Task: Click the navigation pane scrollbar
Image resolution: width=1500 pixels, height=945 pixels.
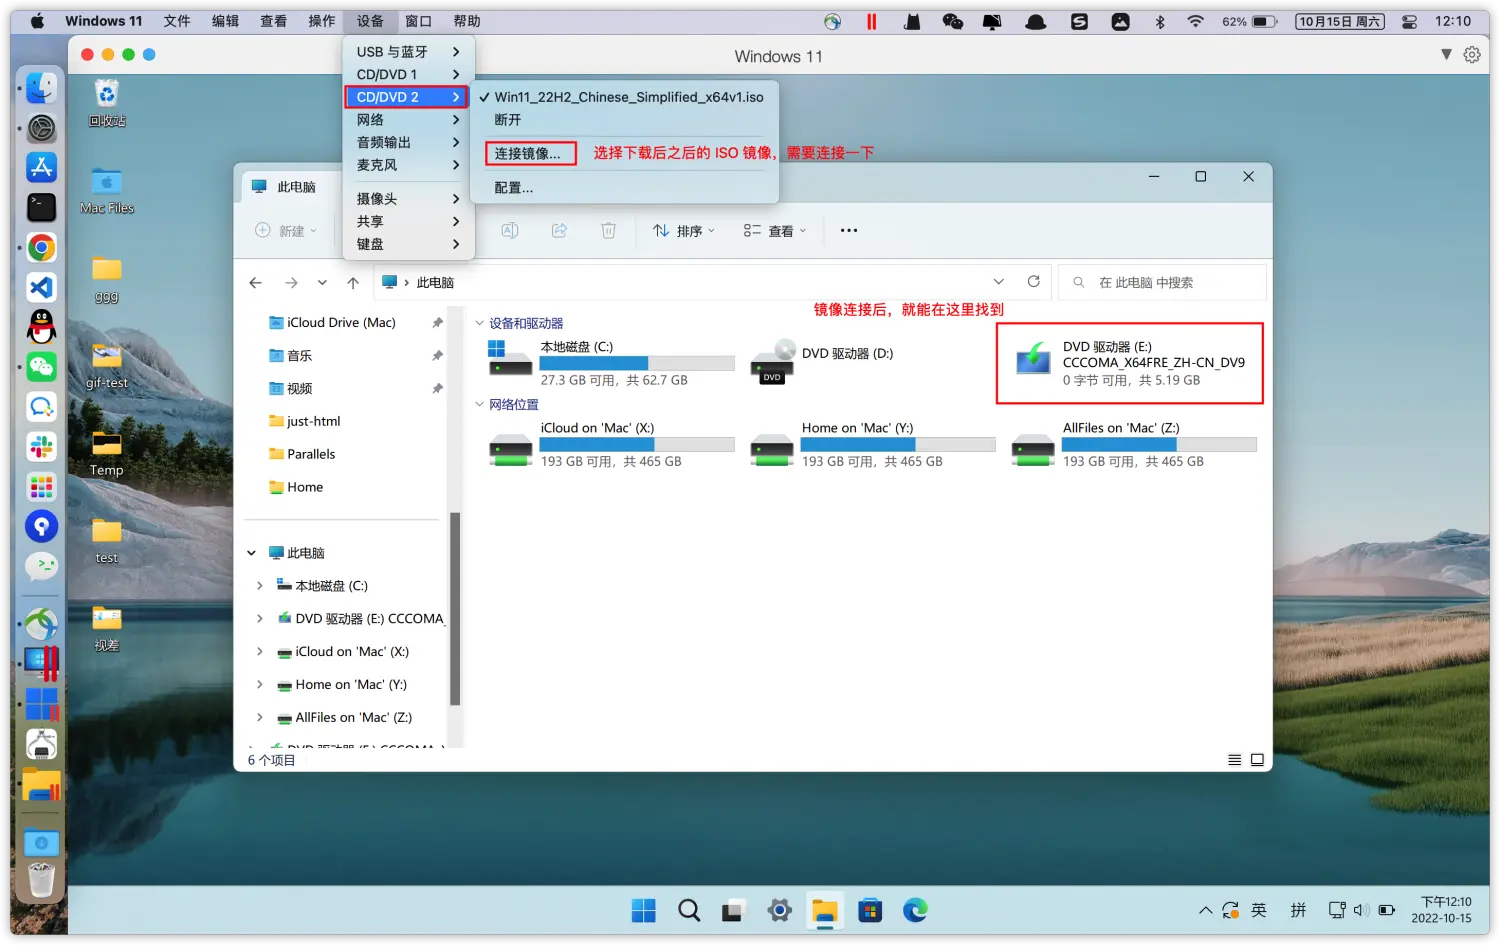Action: coord(454,608)
